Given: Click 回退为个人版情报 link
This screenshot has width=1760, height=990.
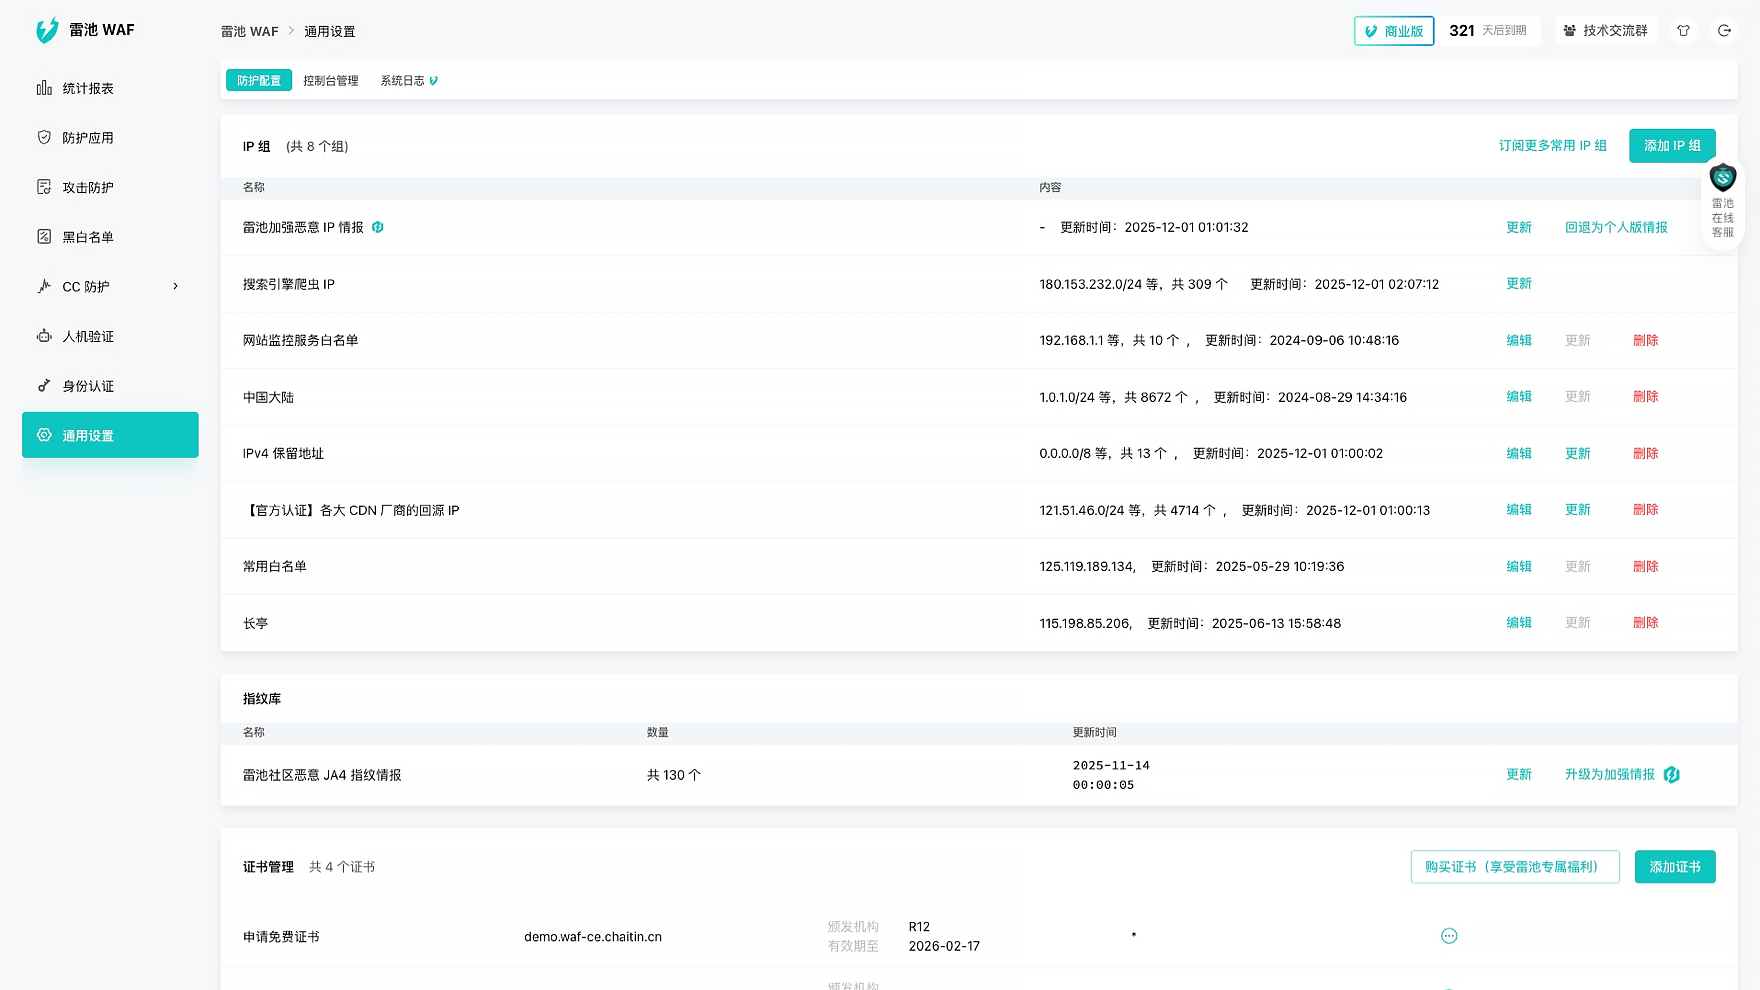Looking at the screenshot, I should [x=1616, y=228].
